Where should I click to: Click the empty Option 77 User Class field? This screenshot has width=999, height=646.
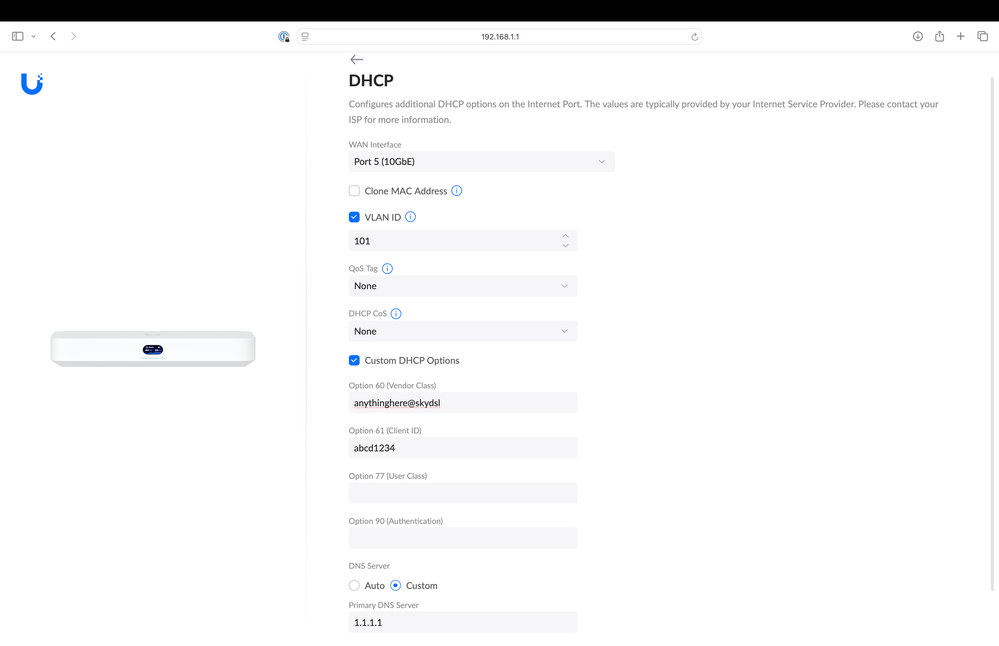click(463, 492)
